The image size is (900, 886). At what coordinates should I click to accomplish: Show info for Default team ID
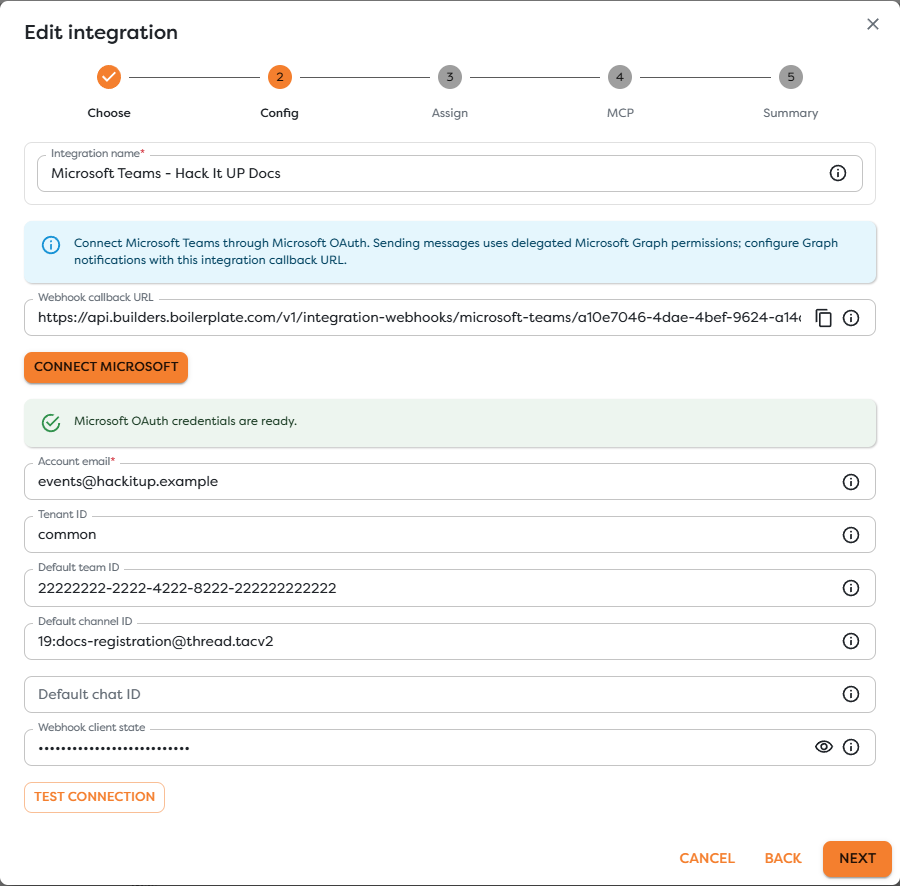coord(851,588)
